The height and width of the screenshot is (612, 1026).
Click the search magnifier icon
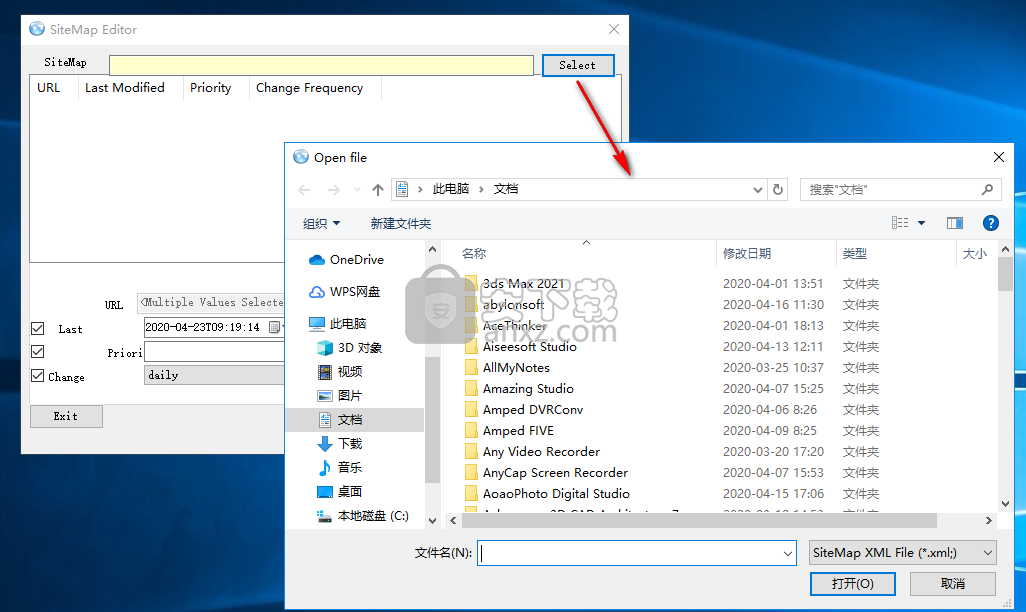pyautogui.click(x=987, y=189)
